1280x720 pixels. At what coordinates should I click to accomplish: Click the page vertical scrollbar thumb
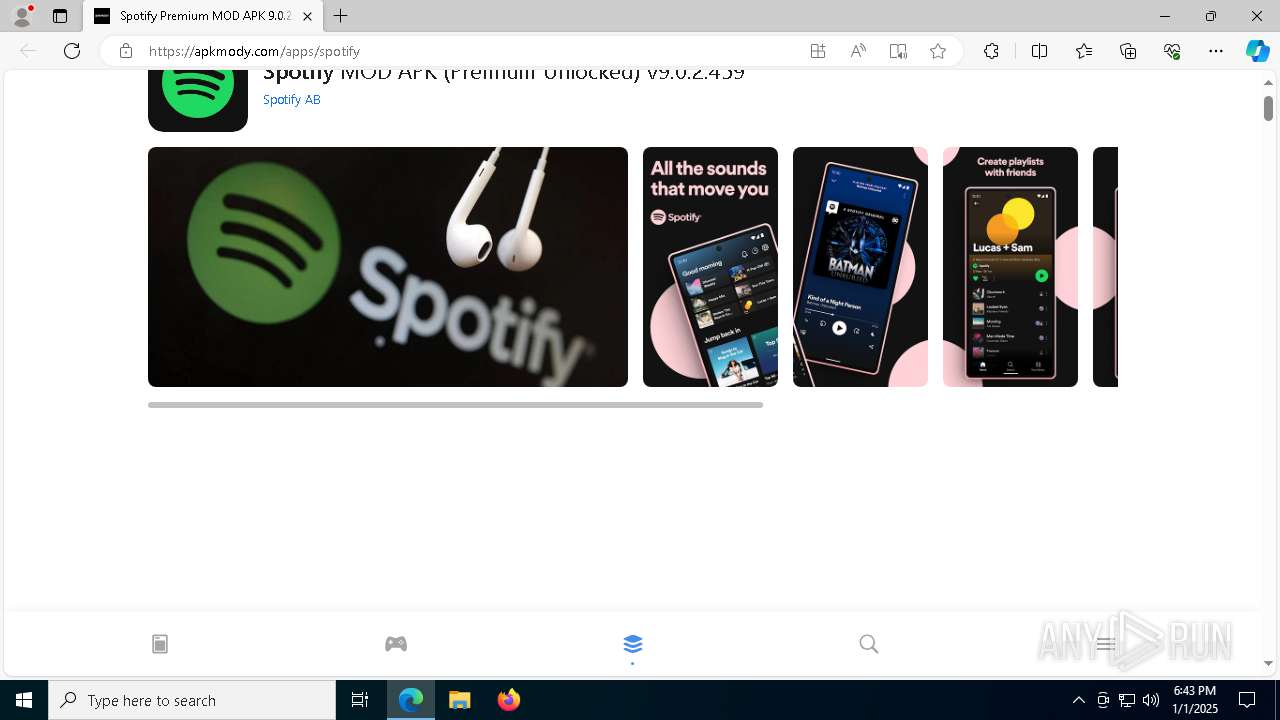point(1268,107)
